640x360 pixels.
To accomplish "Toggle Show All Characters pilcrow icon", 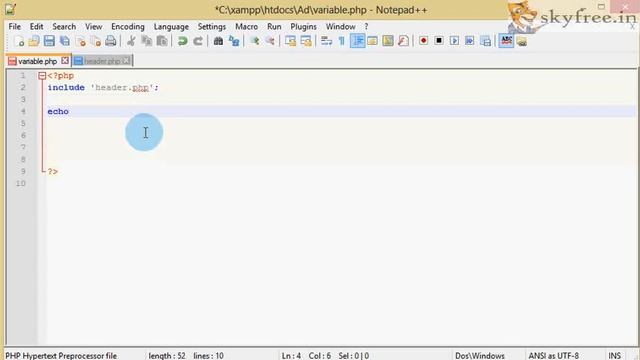I will click(x=342, y=41).
